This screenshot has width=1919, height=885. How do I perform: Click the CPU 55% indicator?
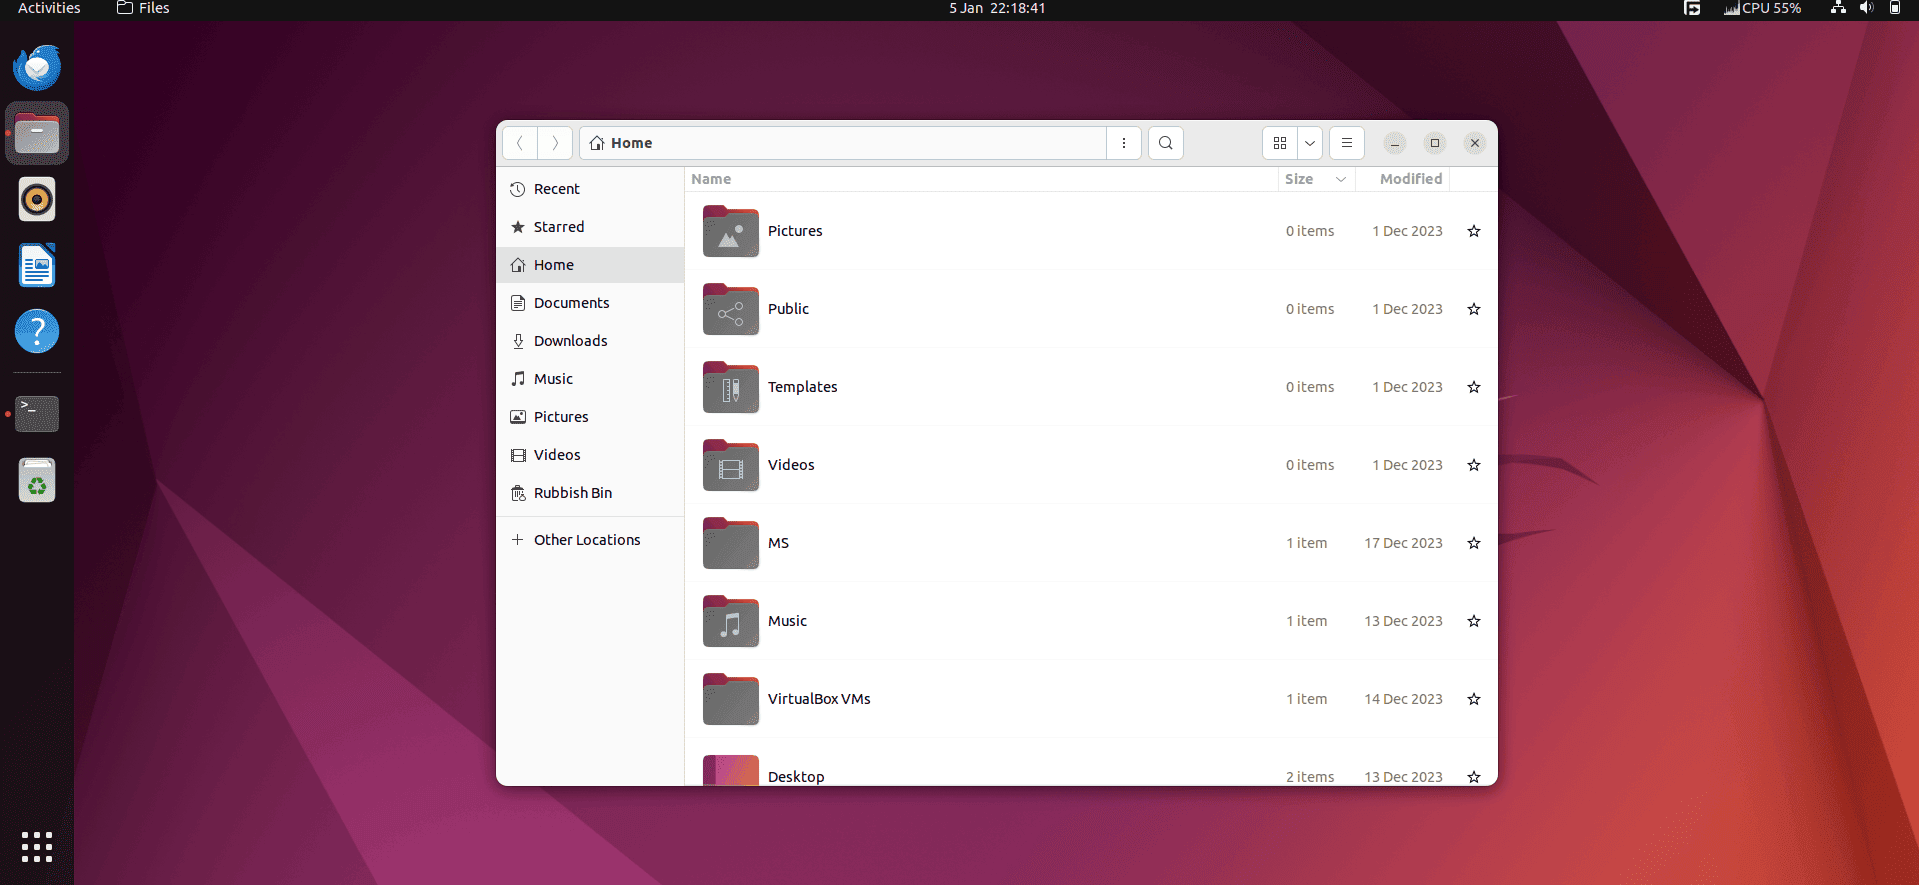(1762, 8)
